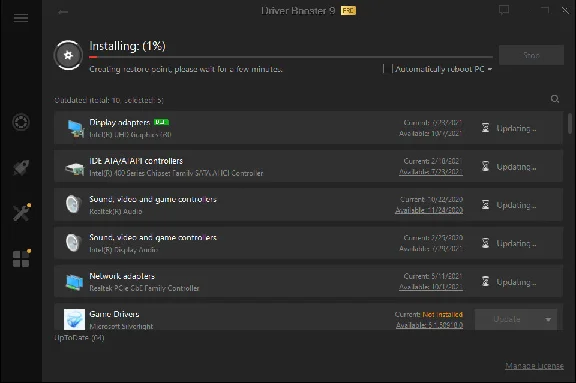Select Intel(R) Display Audio device name
The height and width of the screenshot is (383, 576).
point(123,250)
